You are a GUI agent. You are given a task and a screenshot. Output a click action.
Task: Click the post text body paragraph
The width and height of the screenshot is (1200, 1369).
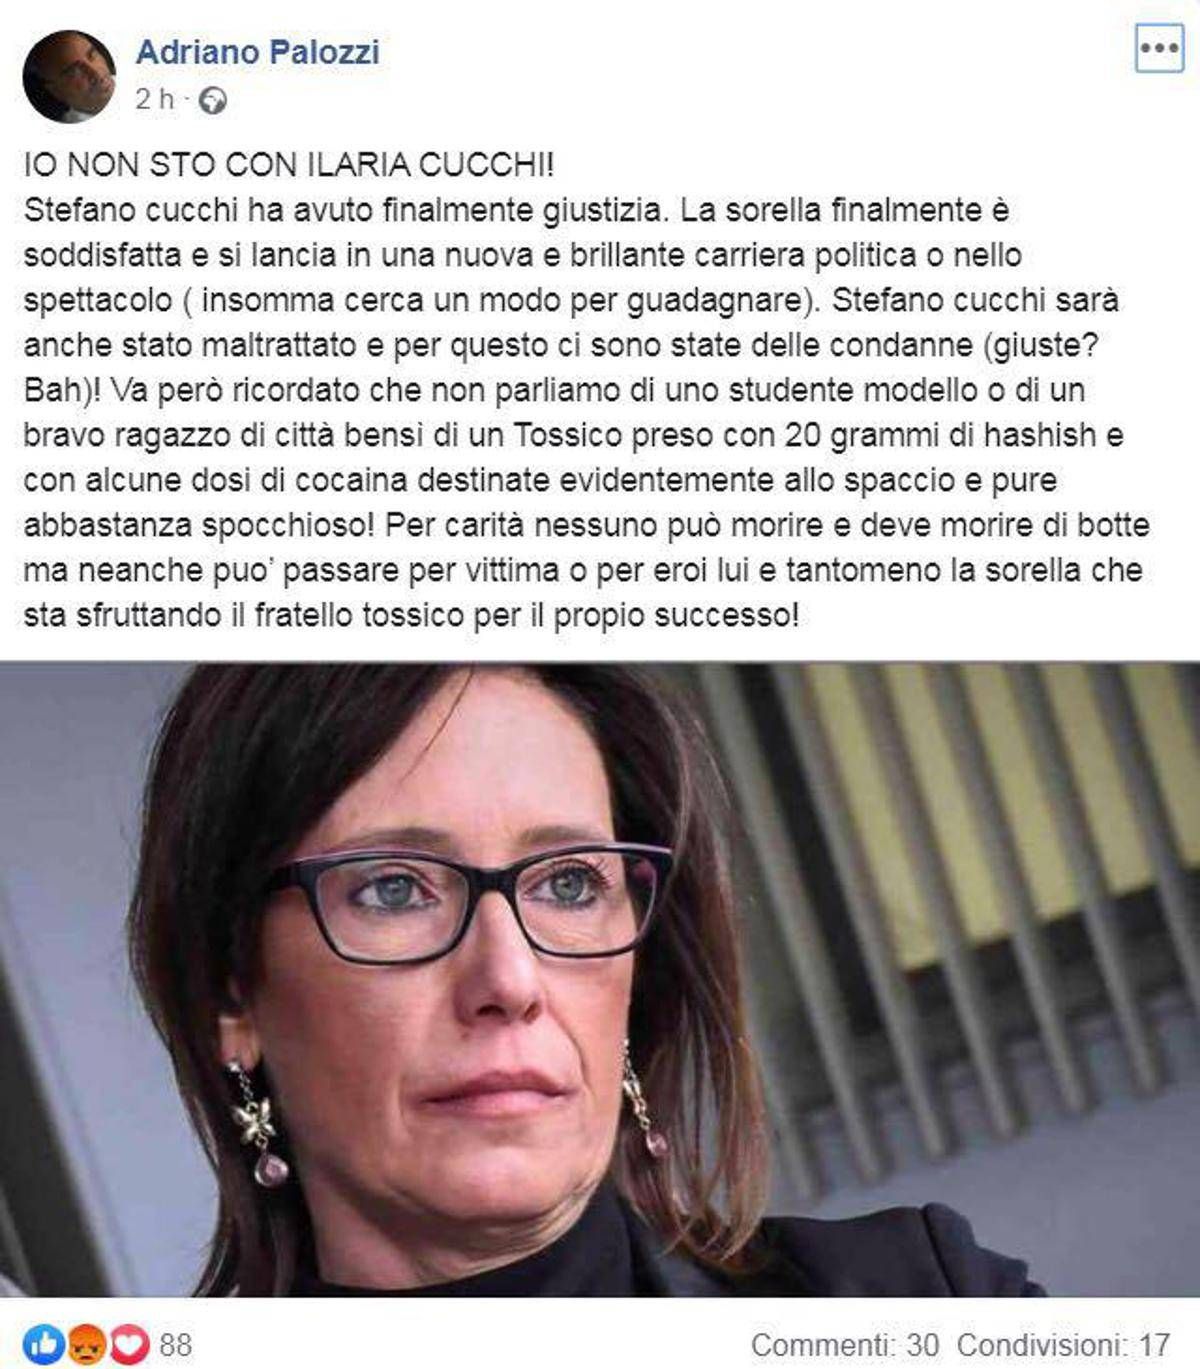[x=586, y=412]
